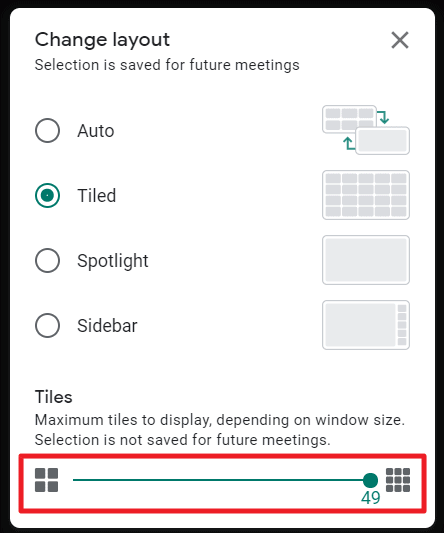Click the tiles slider handle at 49
444x533 pixels.
[x=370, y=480]
